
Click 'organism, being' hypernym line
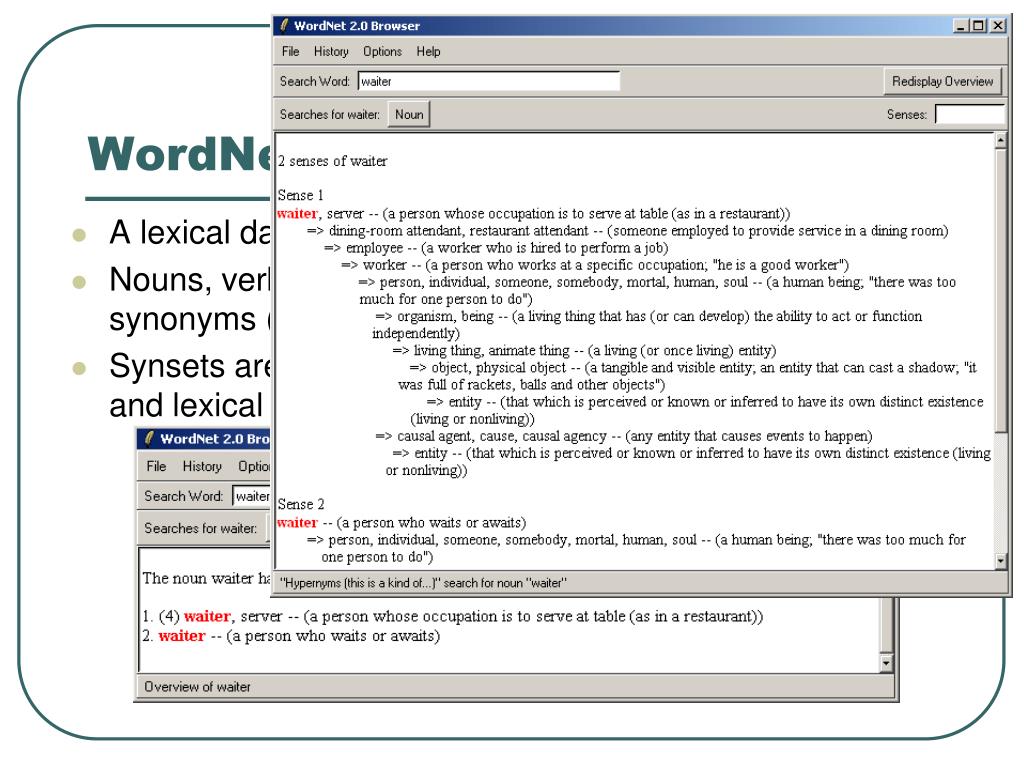(x=648, y=325)
